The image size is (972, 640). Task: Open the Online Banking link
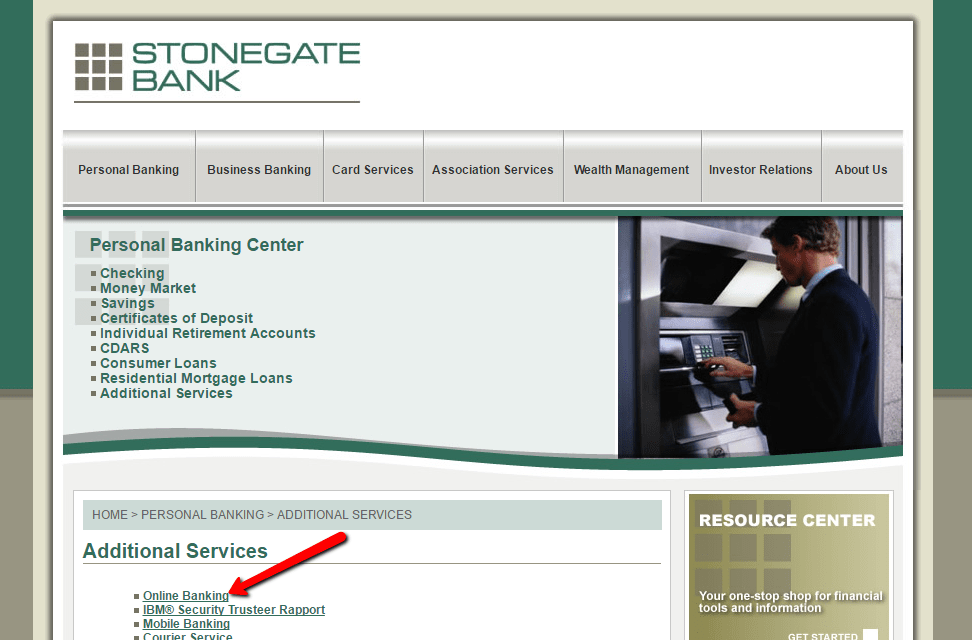point(186,595)
